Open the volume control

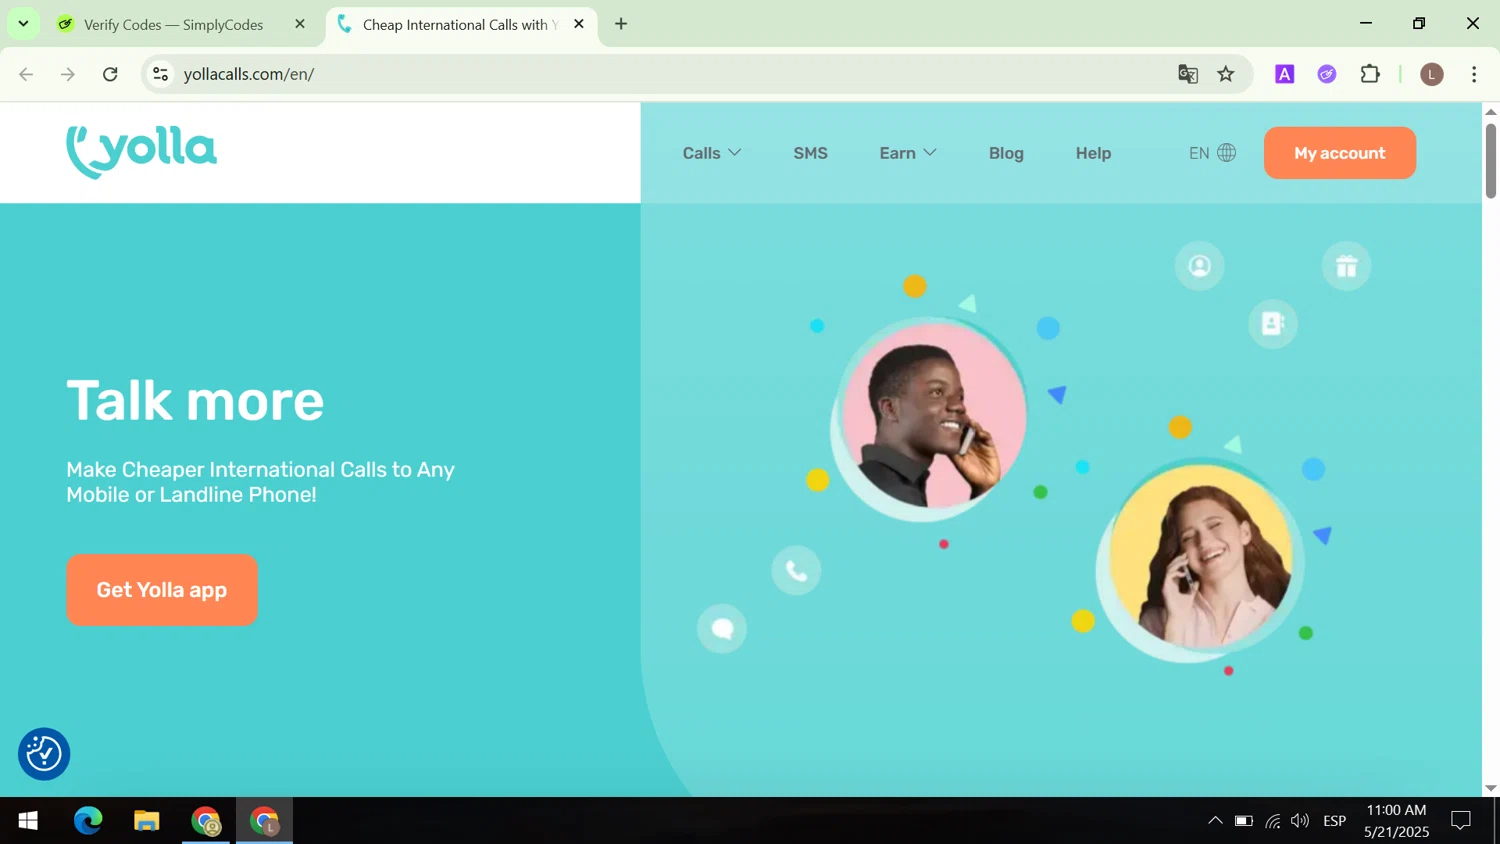pyautogui.click(x=1300, y=821)
